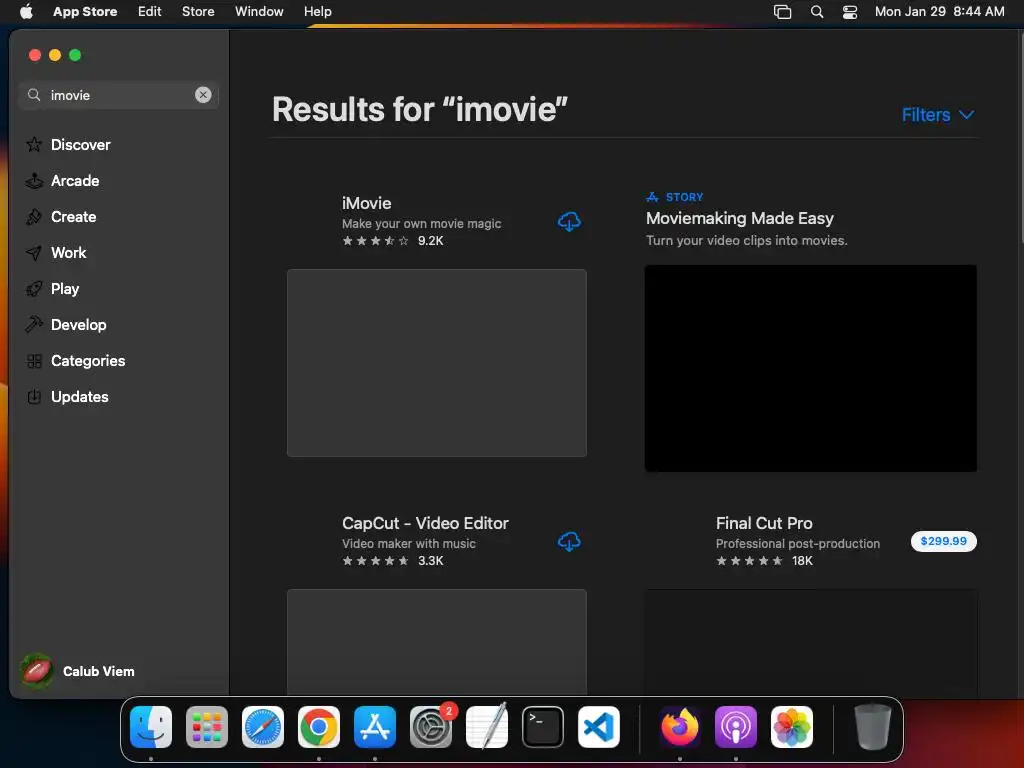Launch Terminal from the Dock

point(543,727)
